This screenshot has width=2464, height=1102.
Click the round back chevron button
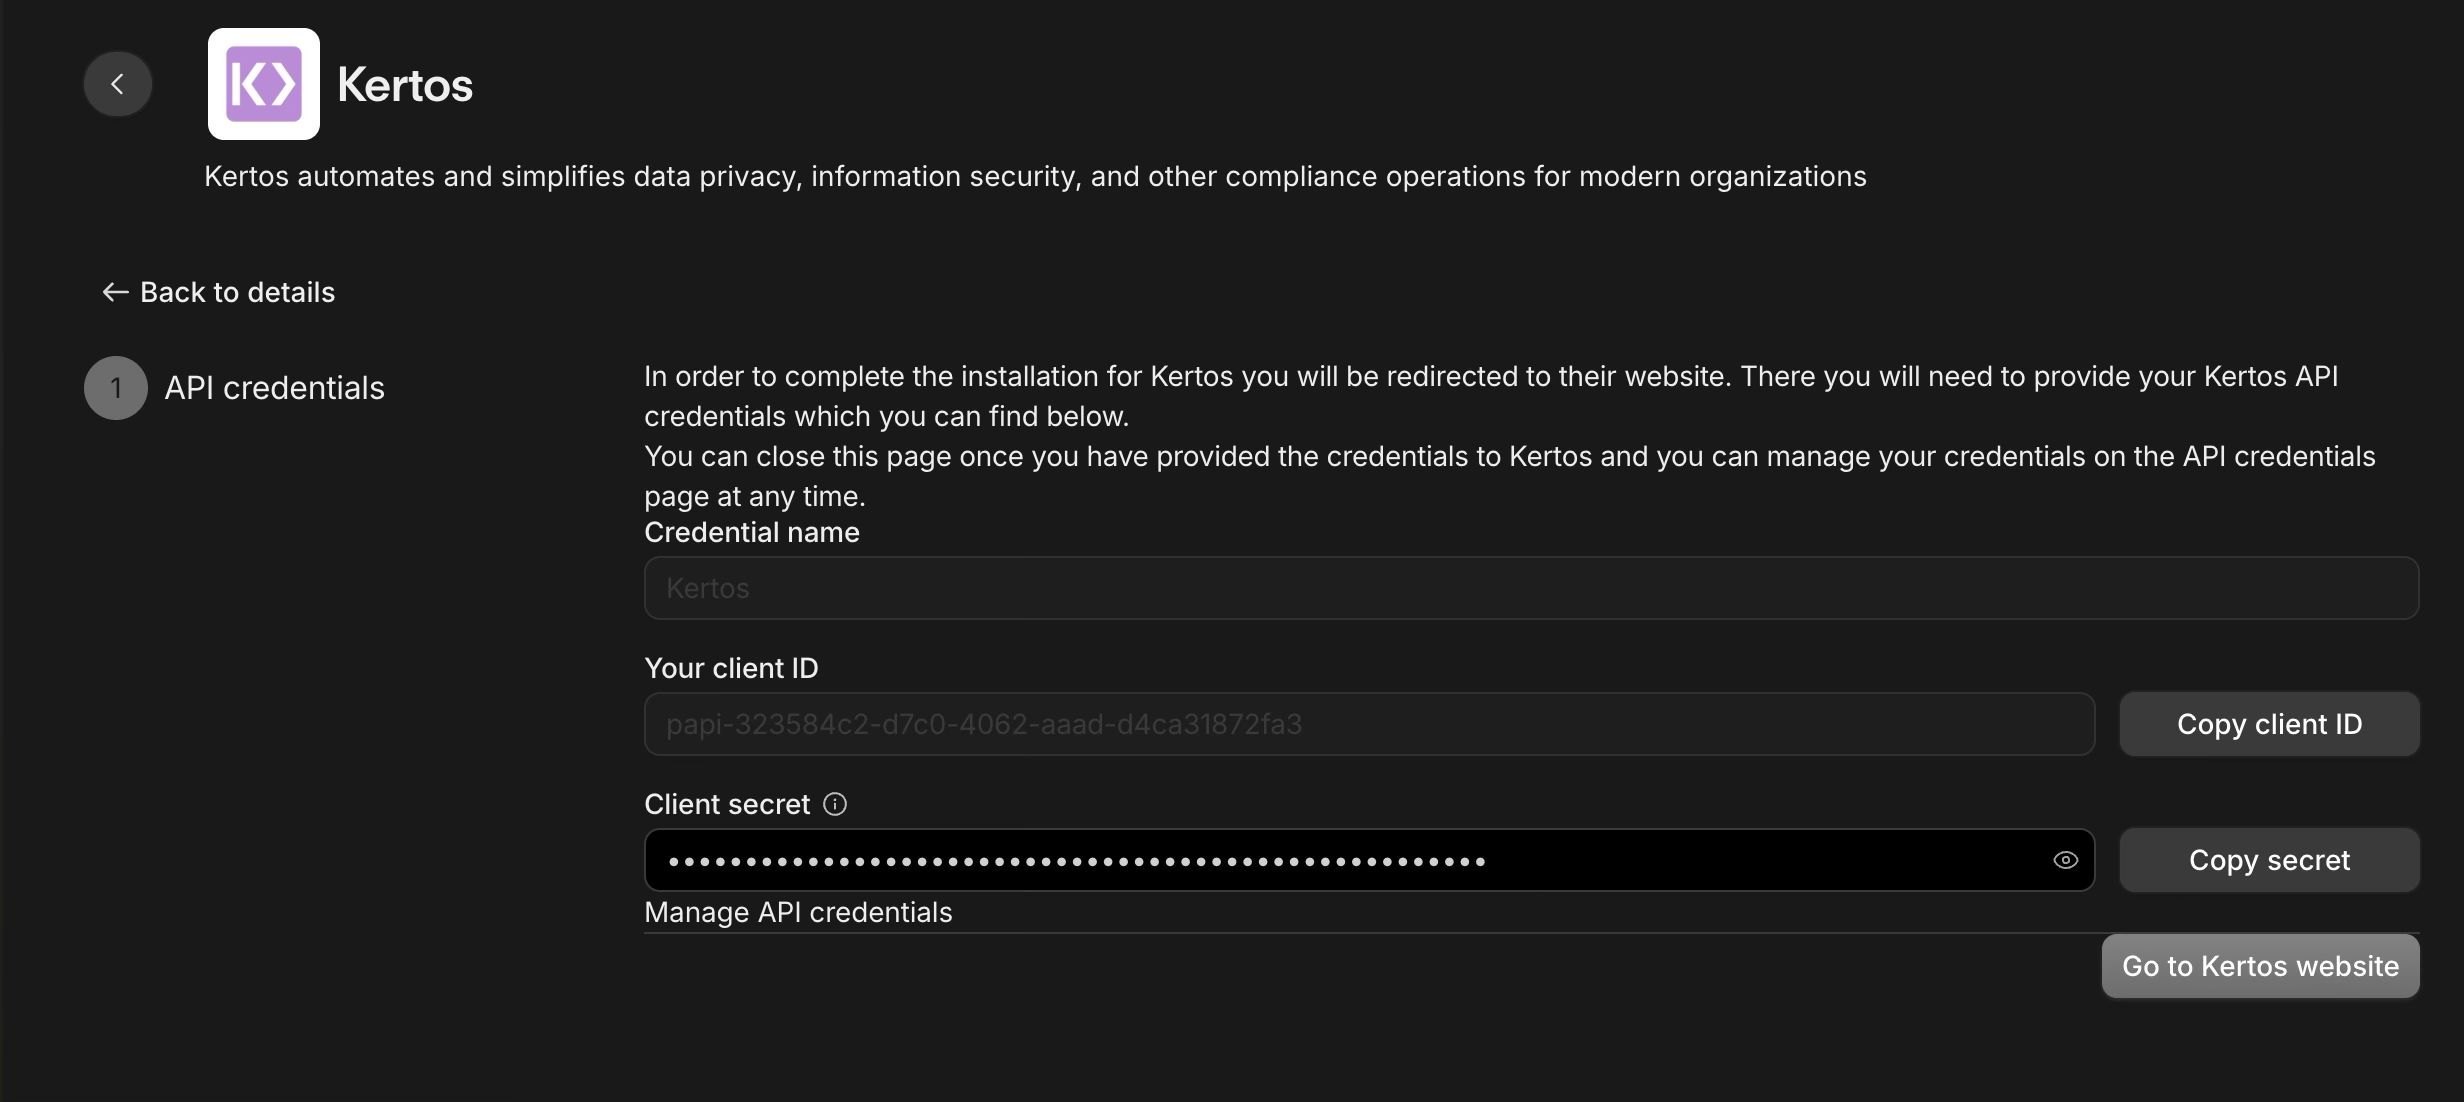(x=118, y=84)
